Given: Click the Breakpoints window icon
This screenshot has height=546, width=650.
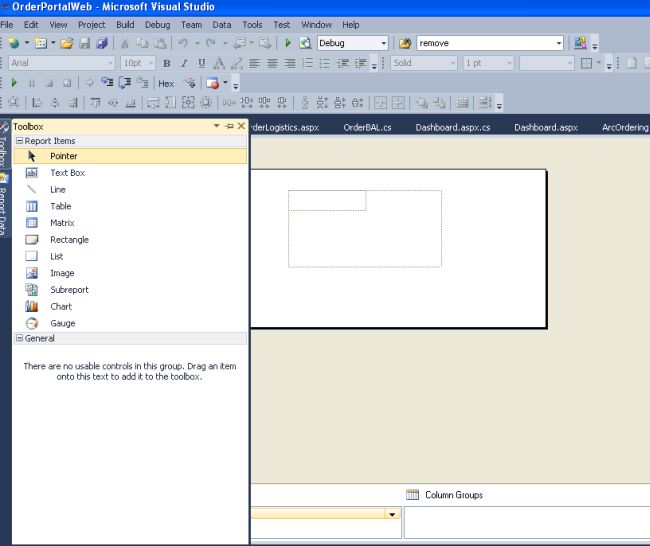Looking at the screenshot, I should click(212, 83).
